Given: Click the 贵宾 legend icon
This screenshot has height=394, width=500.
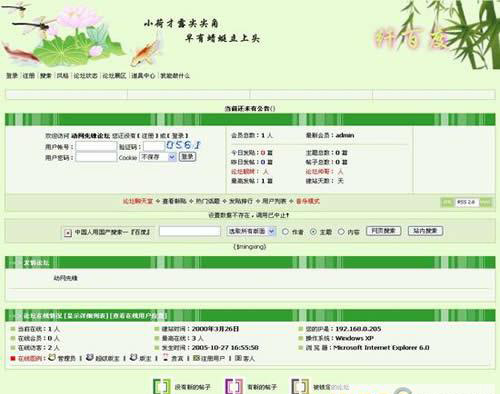Looking at the screenshot, I should pyautogui.click(x=165, y=357).
